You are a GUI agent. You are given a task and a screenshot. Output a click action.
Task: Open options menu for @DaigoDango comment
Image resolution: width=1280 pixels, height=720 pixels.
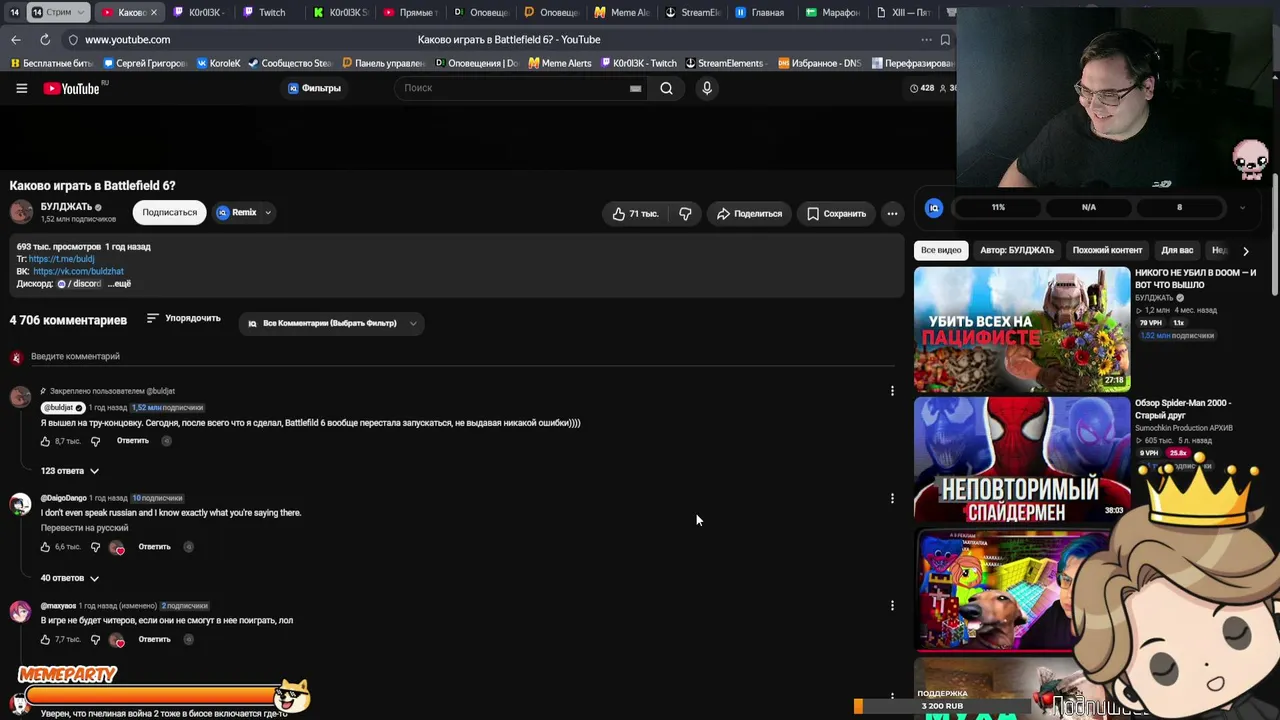[x=892, y=498]
